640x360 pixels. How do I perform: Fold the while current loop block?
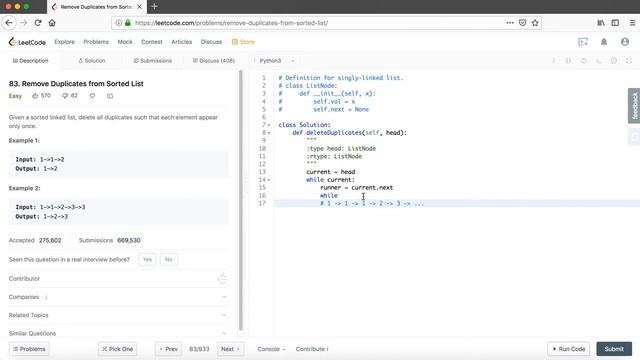coord(269,180)
